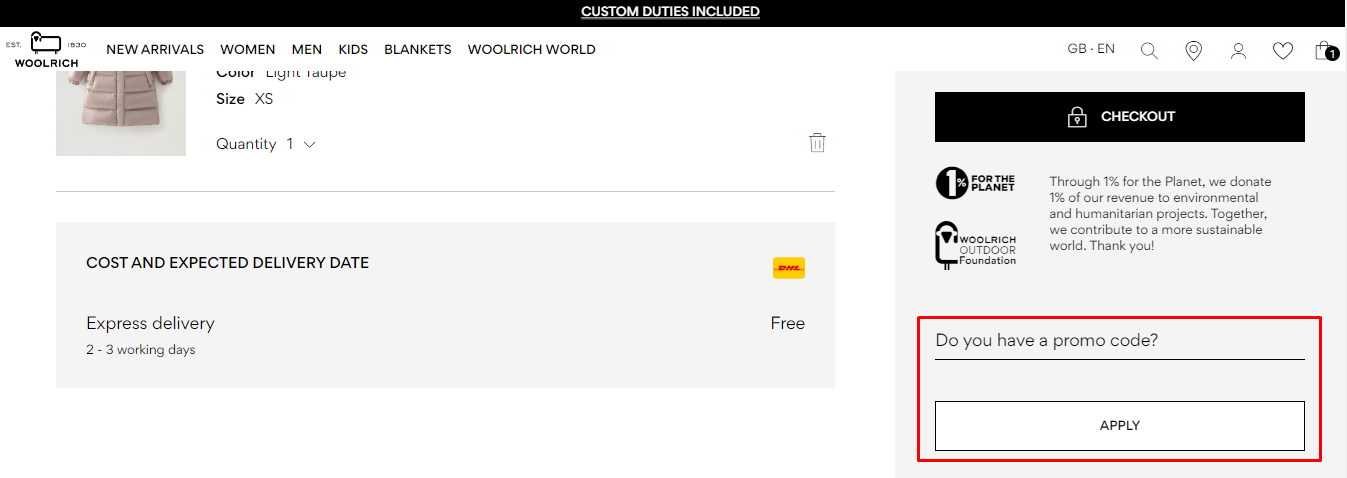1347x478 pixels.
Task: Open the Woolrich World menu
Action: 532,49
